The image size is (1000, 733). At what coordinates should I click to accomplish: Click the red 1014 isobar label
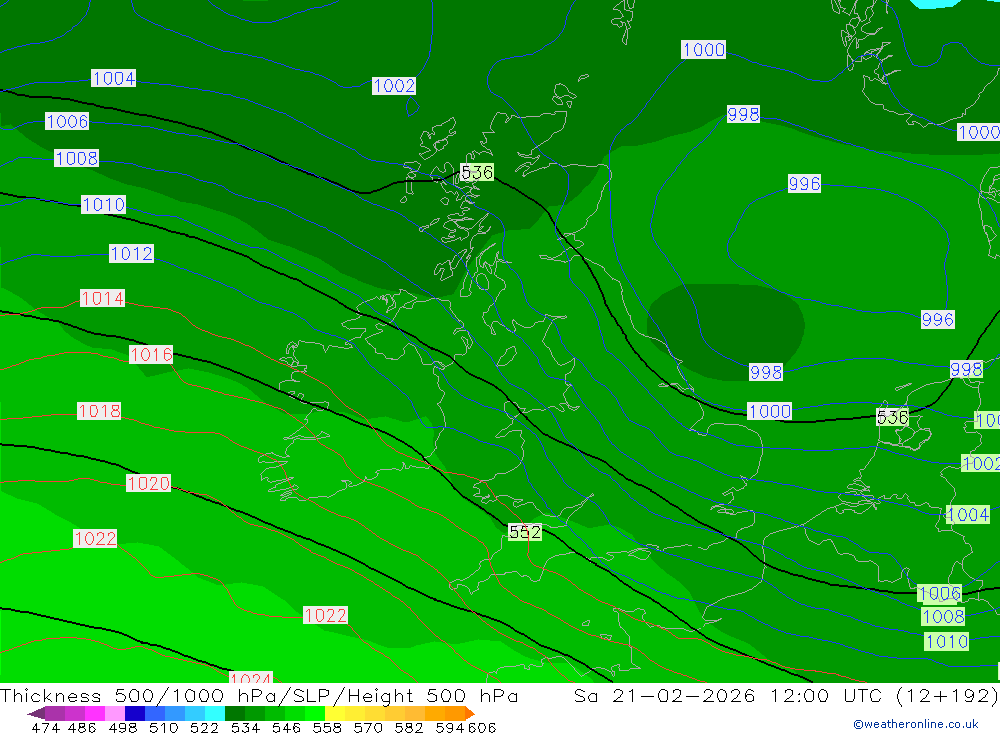pos(102,298)
